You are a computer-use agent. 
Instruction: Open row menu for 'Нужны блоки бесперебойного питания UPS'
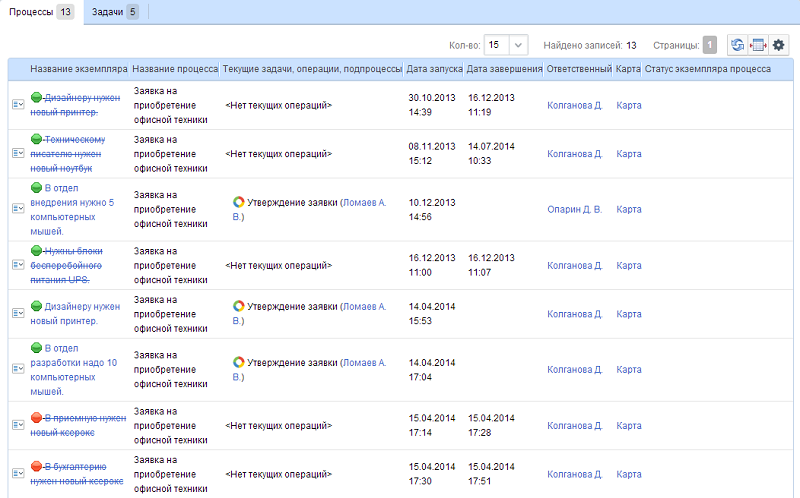[x=18, y=265]
